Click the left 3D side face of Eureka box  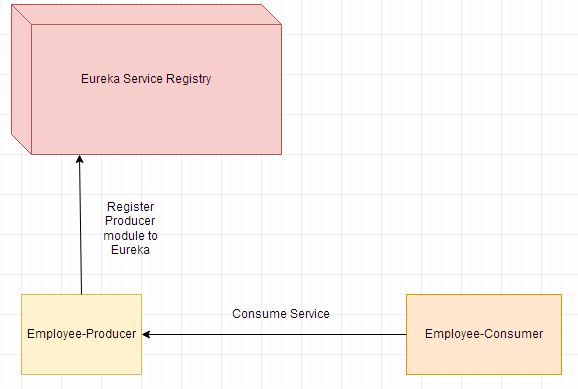(21, 79)
